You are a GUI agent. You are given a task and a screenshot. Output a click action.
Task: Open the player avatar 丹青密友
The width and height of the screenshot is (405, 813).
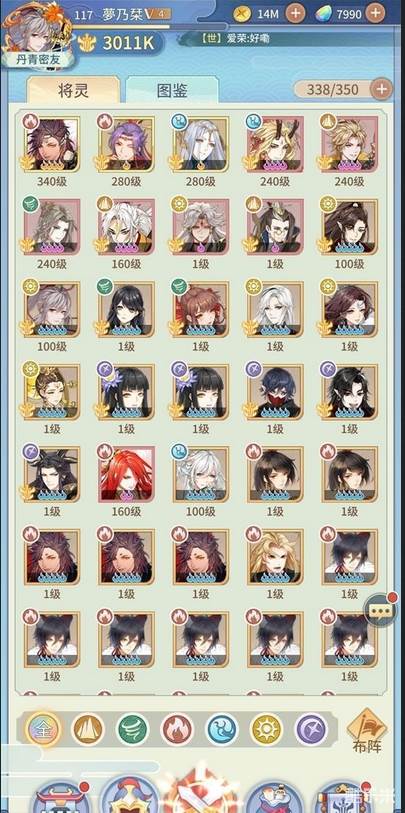point(37,35)
